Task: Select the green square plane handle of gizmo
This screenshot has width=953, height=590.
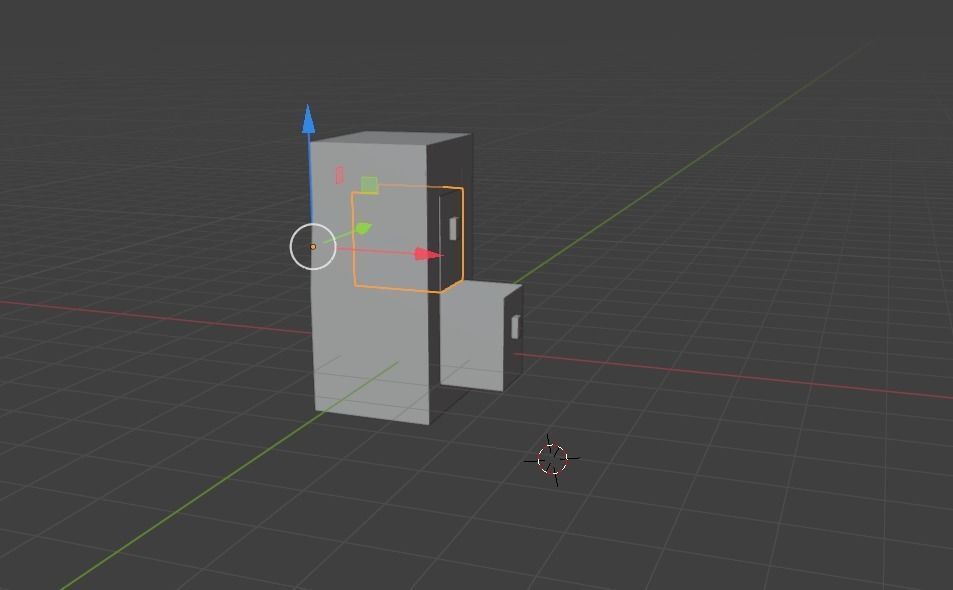Action: click(x=369, y=185)
